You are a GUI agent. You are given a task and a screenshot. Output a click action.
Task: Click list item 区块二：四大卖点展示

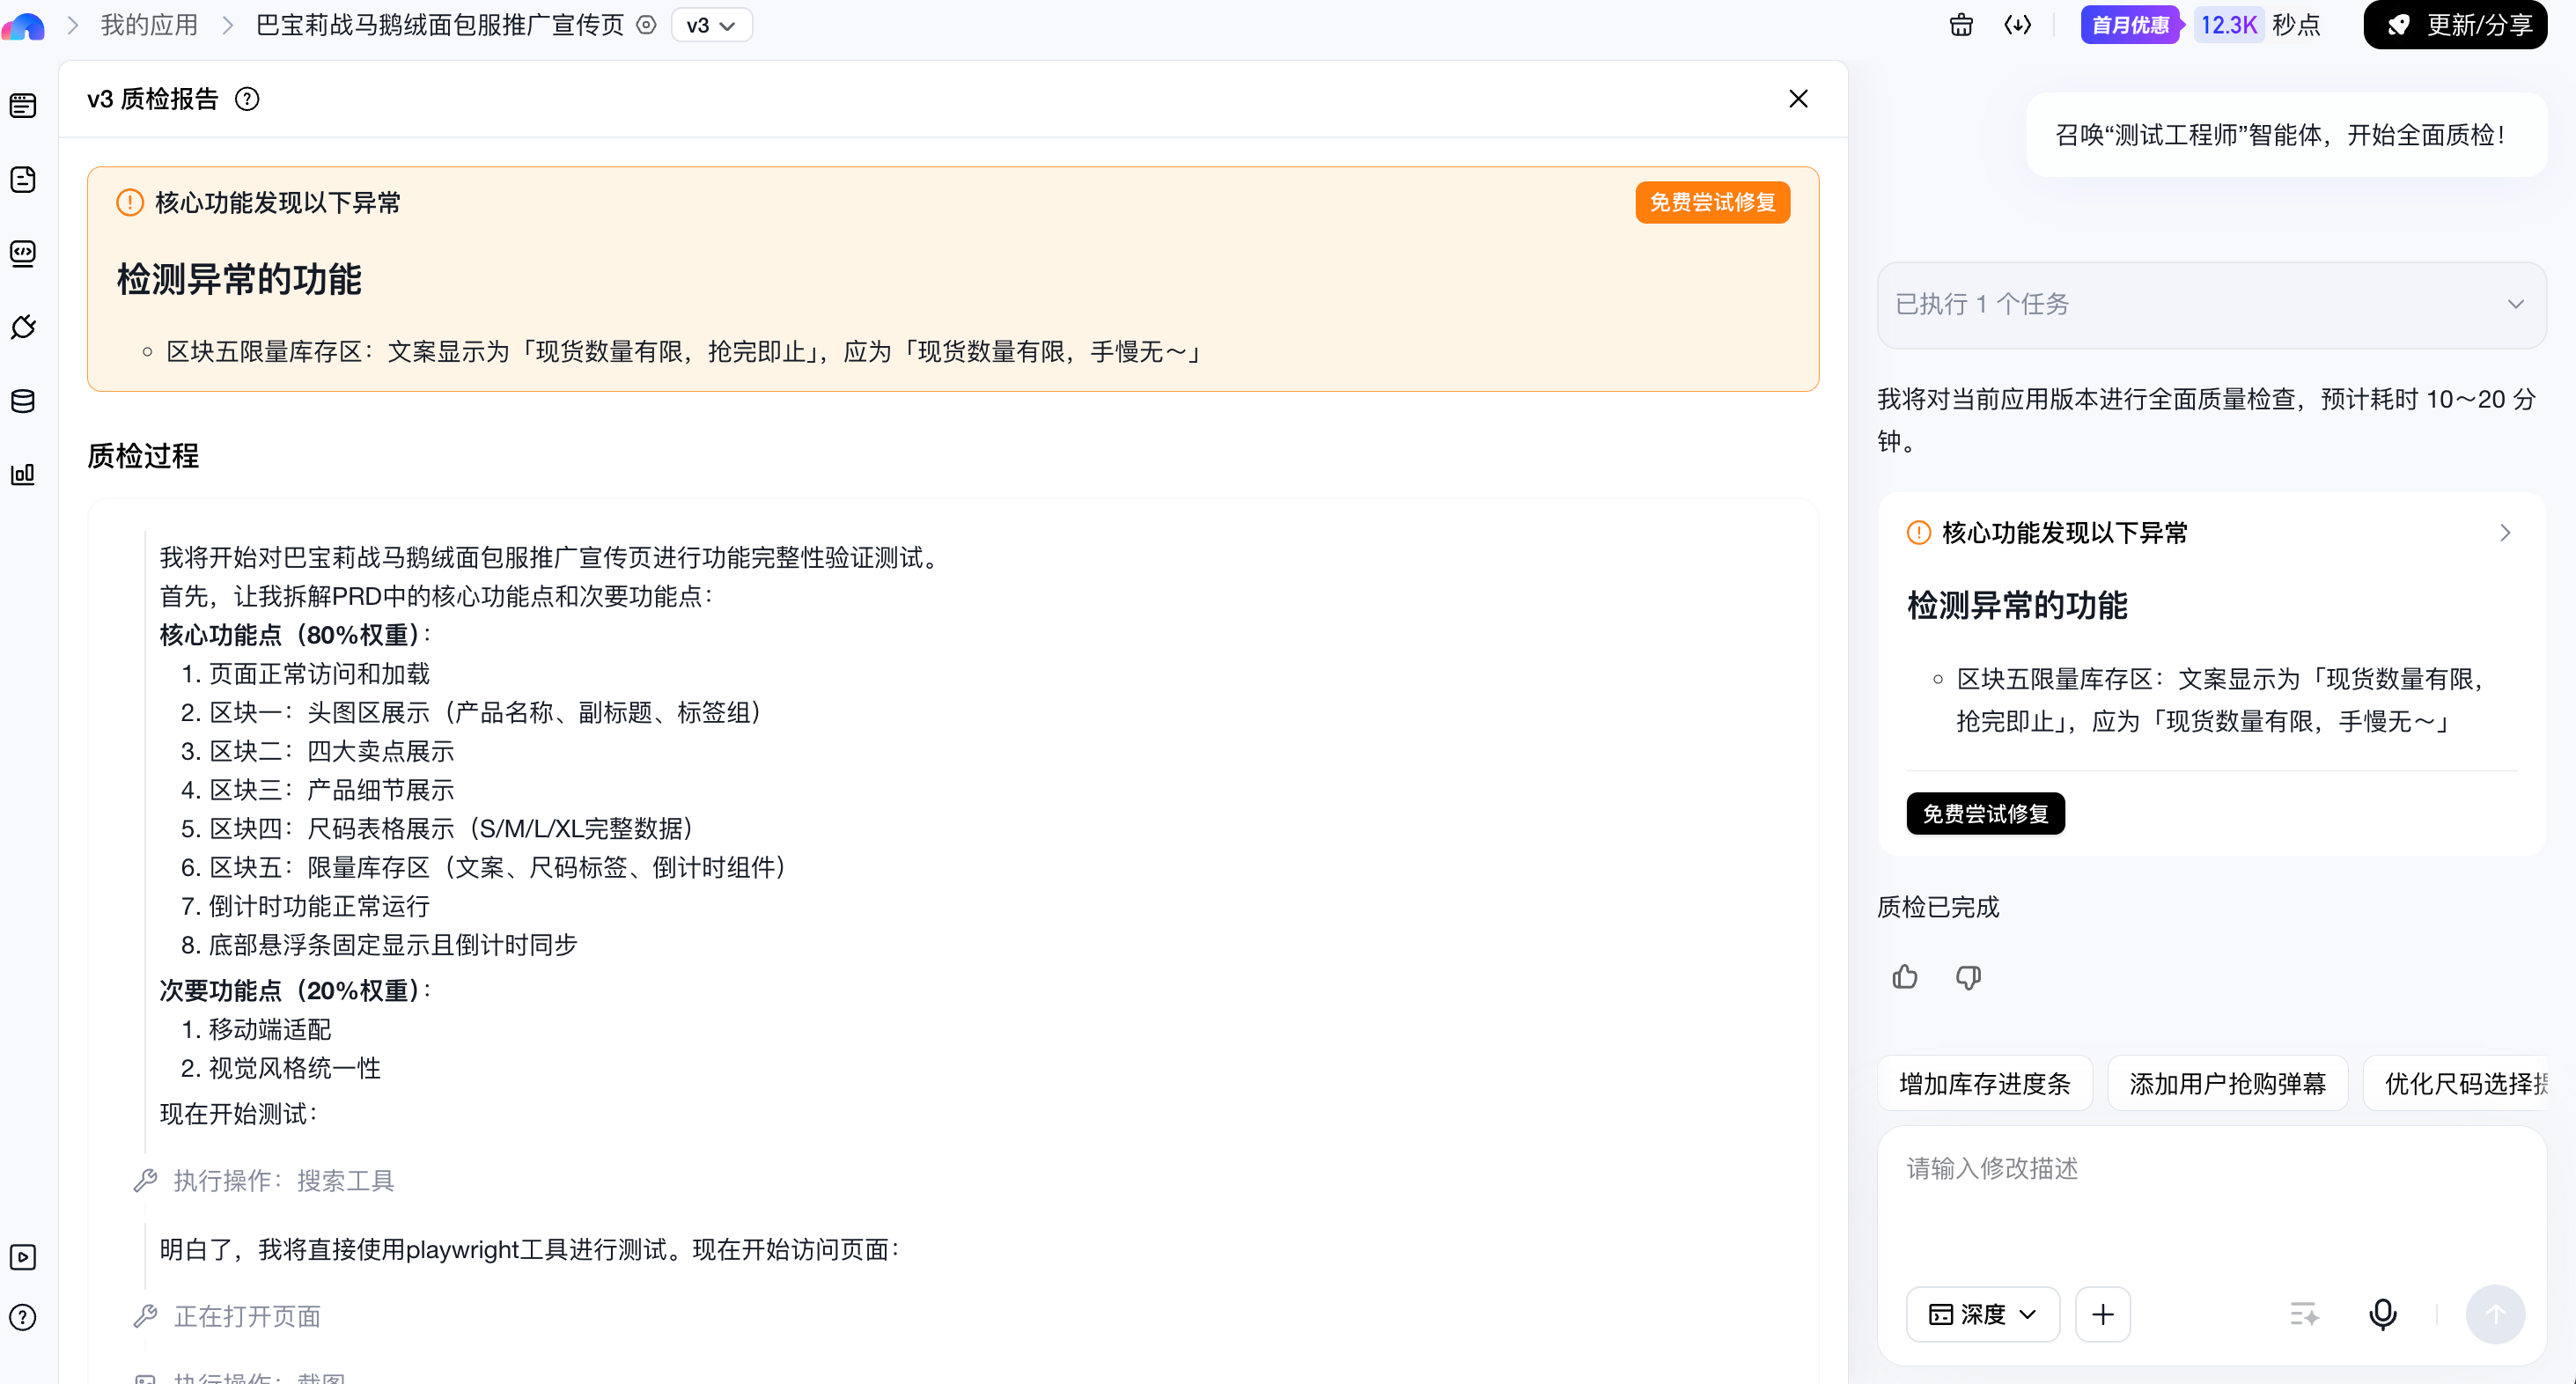tap(331, 751)
